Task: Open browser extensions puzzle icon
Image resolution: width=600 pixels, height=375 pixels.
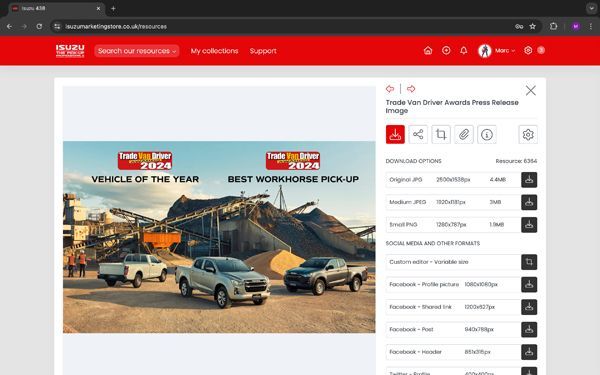Action: point(553,26)
